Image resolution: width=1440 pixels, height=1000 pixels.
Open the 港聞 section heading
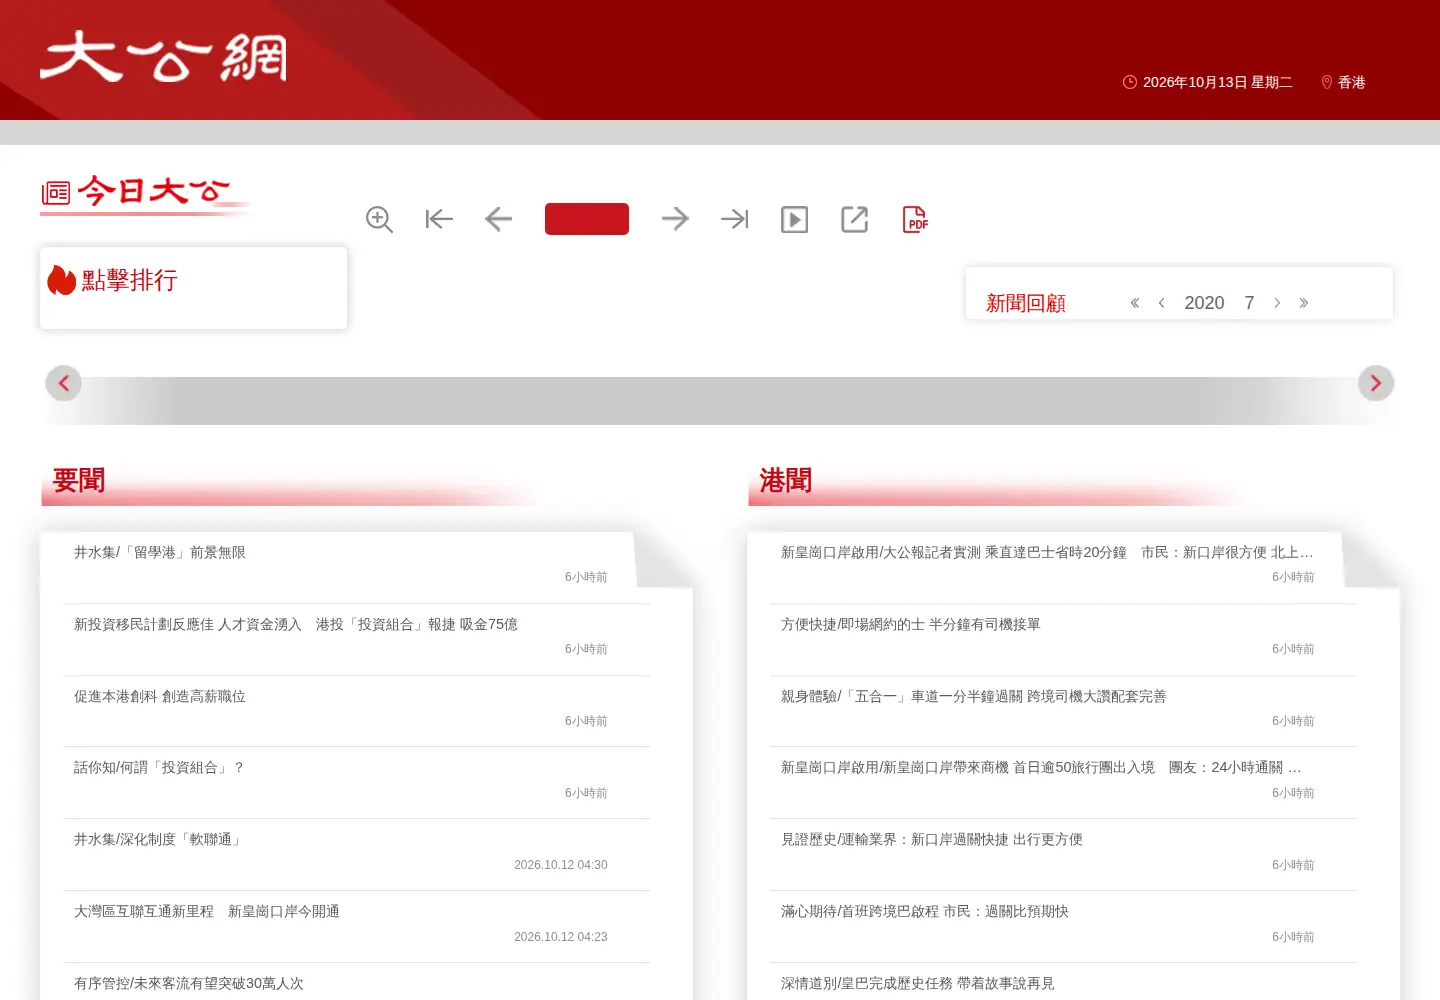tap(786, 481)
